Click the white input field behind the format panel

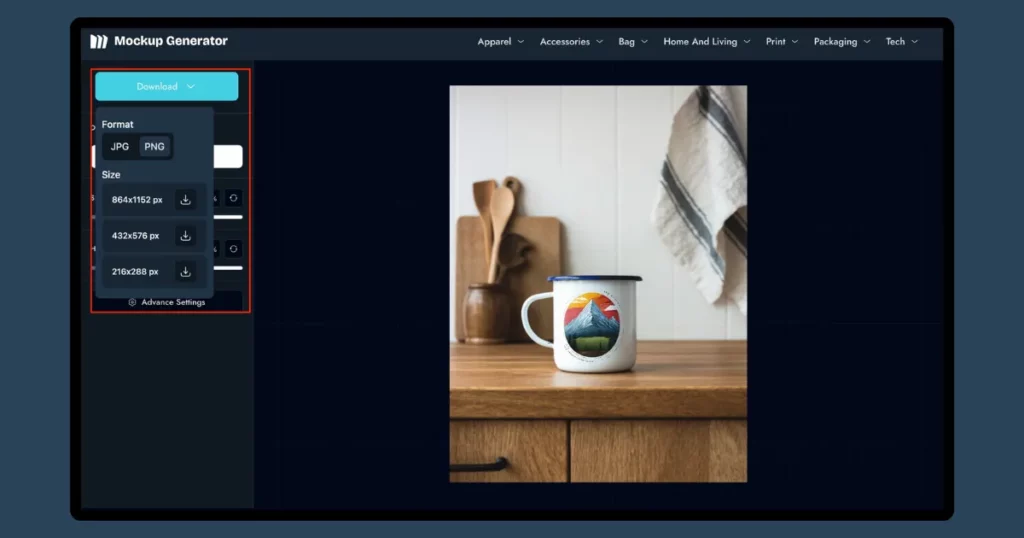tap(228, 156)
